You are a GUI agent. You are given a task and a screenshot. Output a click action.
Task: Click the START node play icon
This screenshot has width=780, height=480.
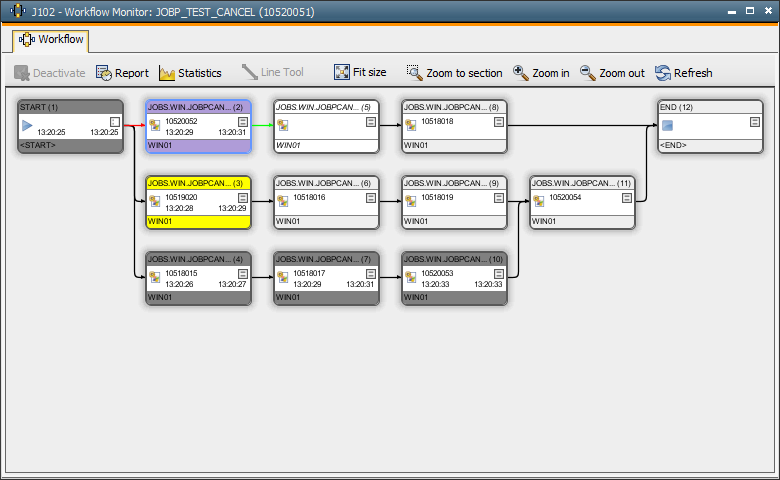[27, 125]
